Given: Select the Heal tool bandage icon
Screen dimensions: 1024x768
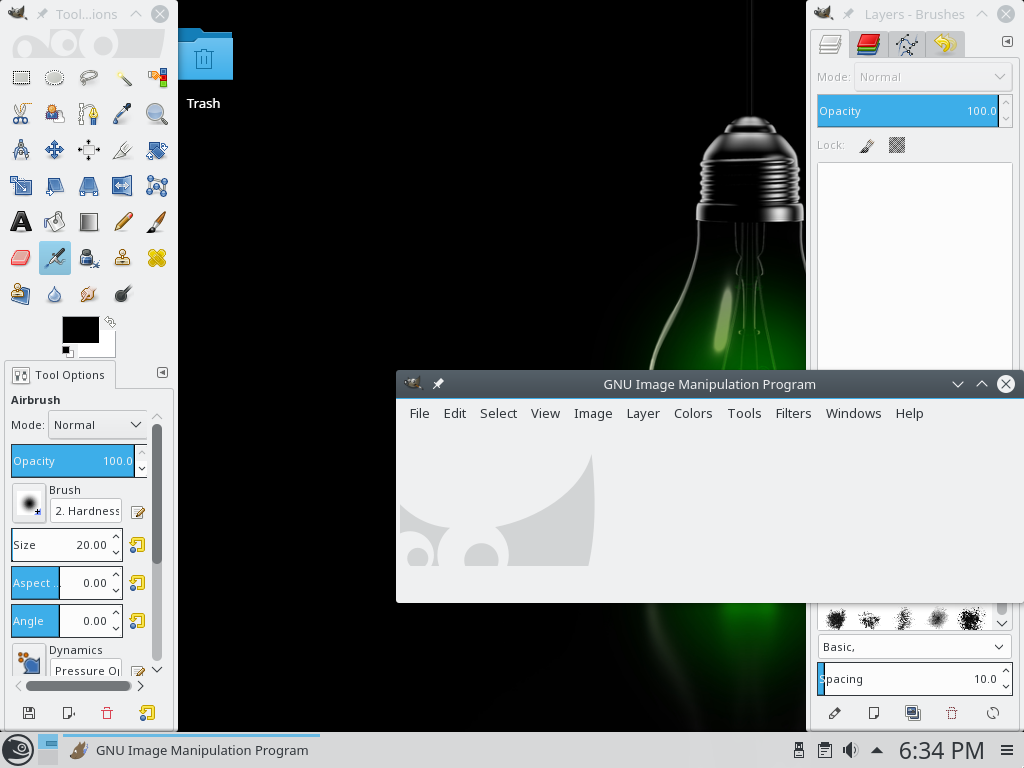Looking at the screenshot, I should point(157,258).
